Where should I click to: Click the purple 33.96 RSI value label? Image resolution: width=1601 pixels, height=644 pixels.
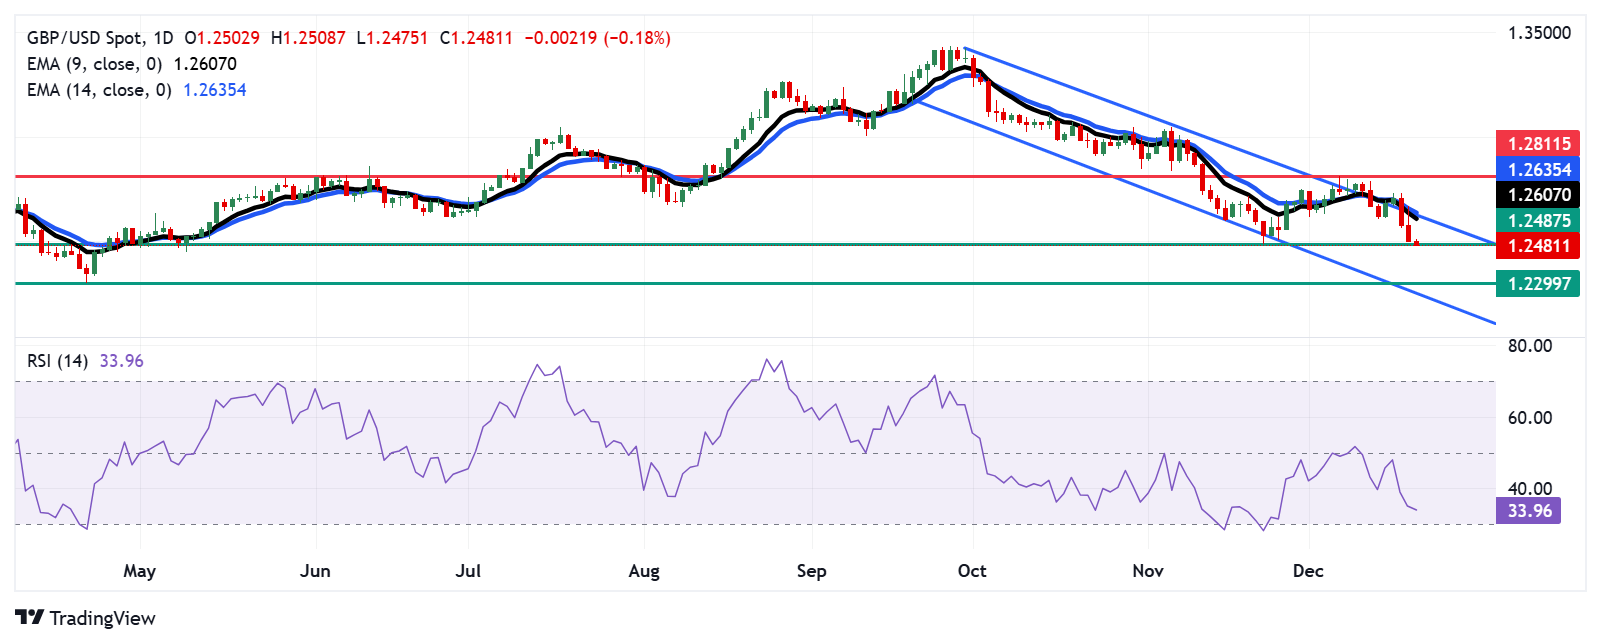coord(1528,511)
